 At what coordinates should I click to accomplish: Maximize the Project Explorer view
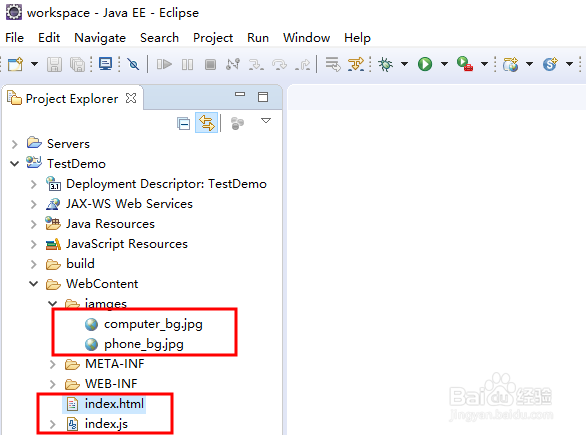pyautogui.click(x=263, y=97)
